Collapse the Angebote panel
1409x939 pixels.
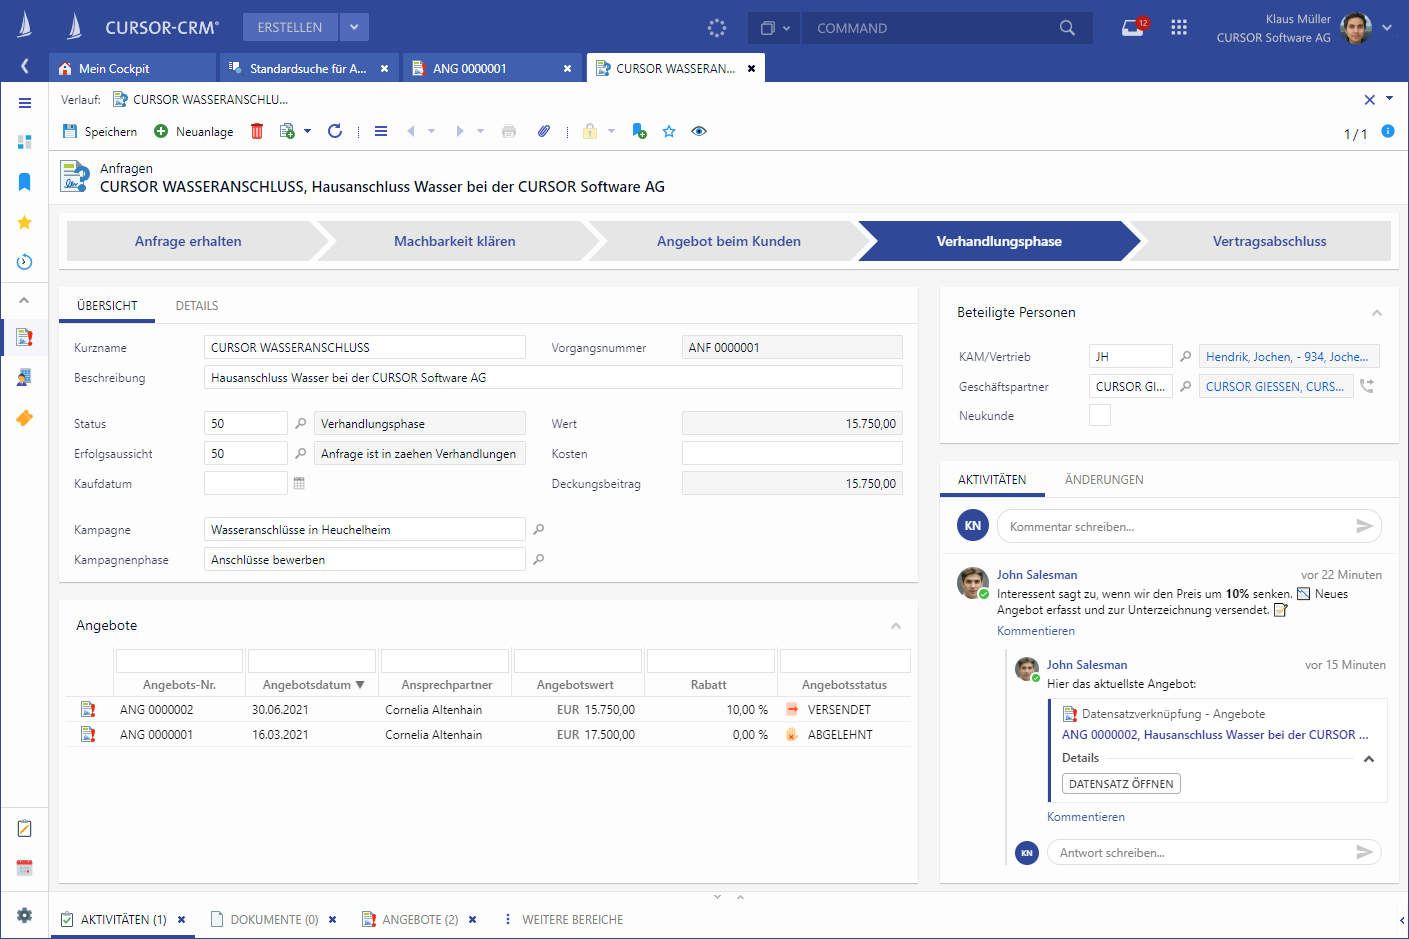pyautogui.click(x=896, y=626)
